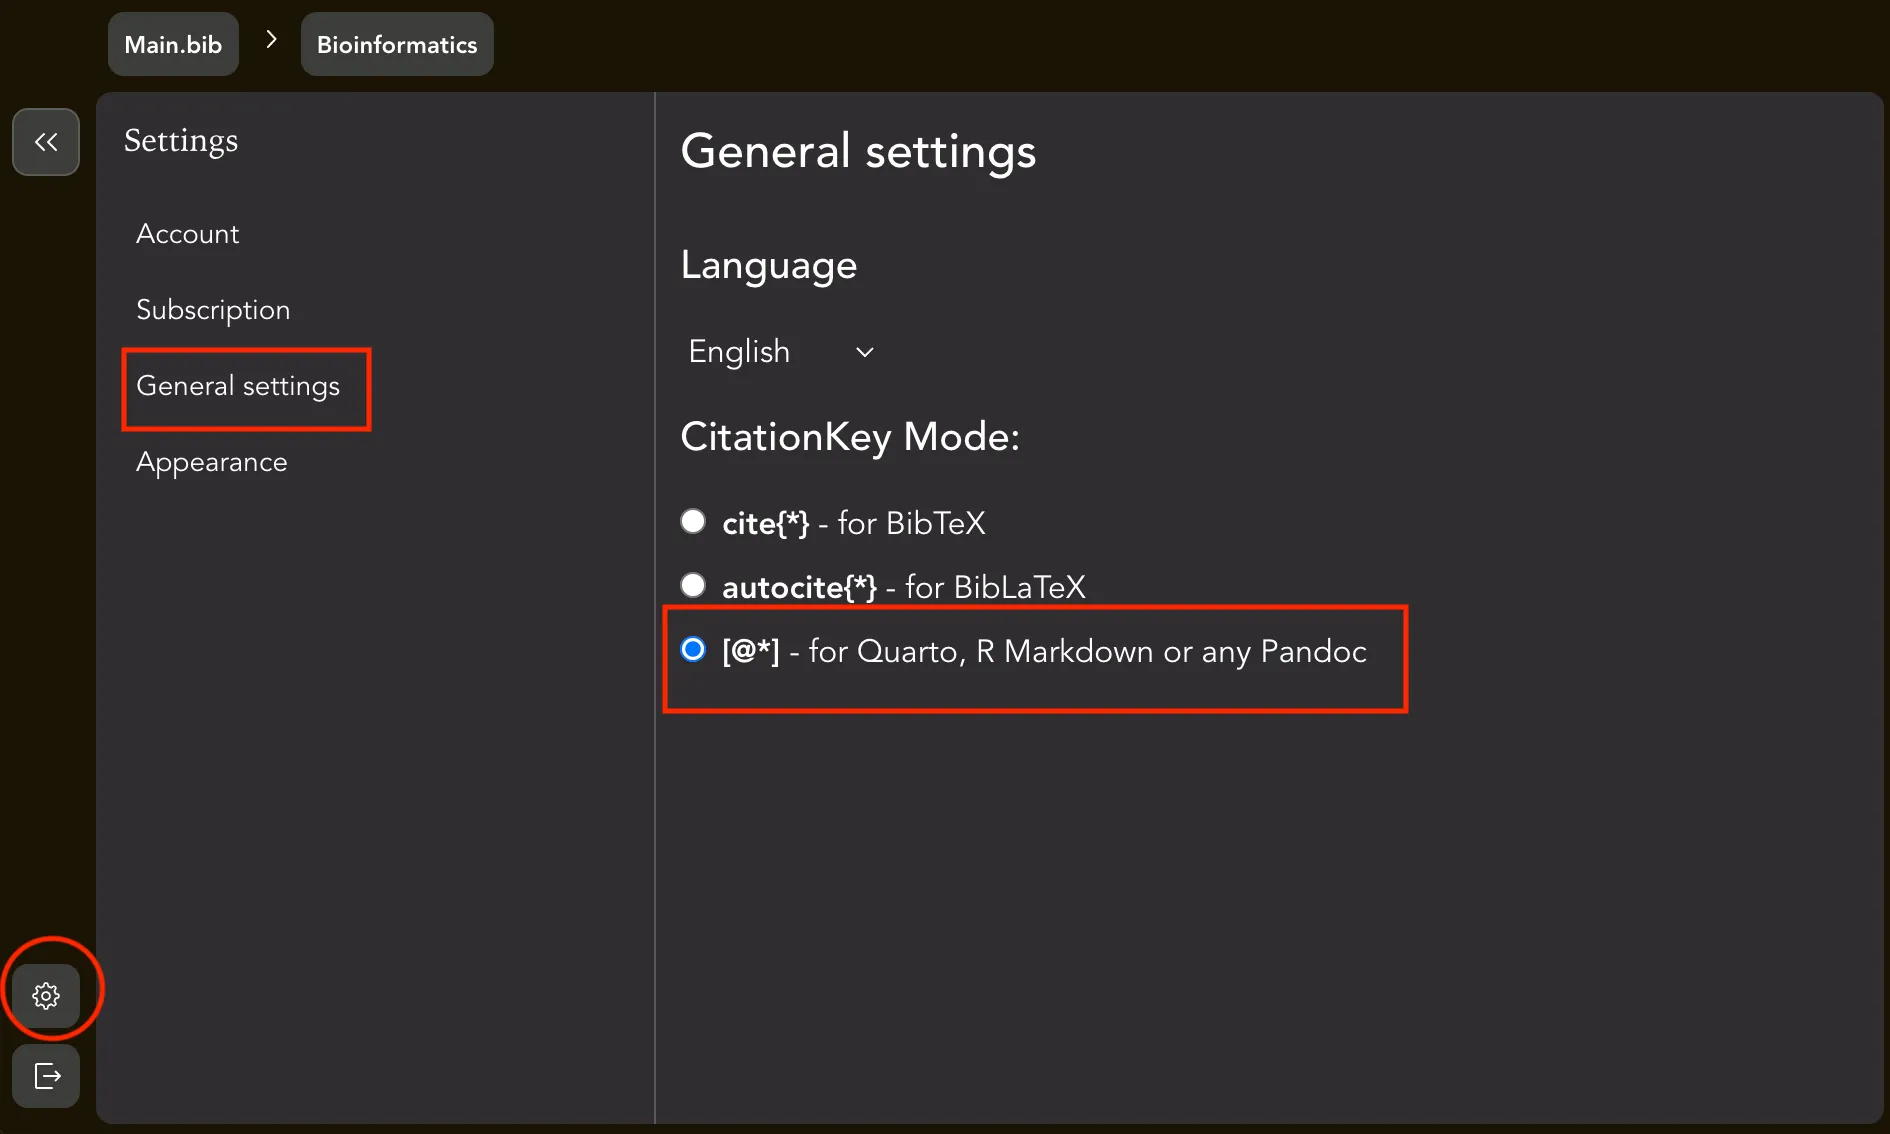
Task: Click the Settings title in the sidebar
Action: (181, 141)
